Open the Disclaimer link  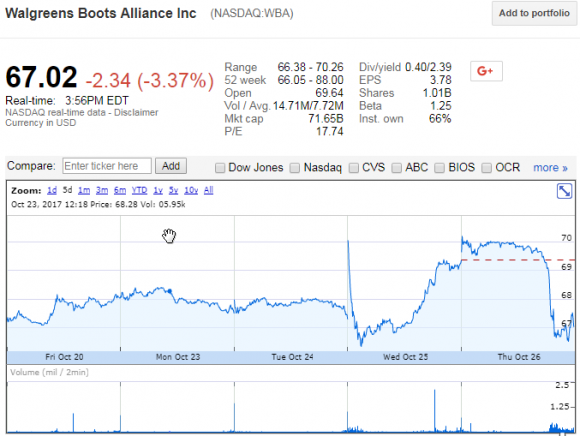[x=136, y=112]
